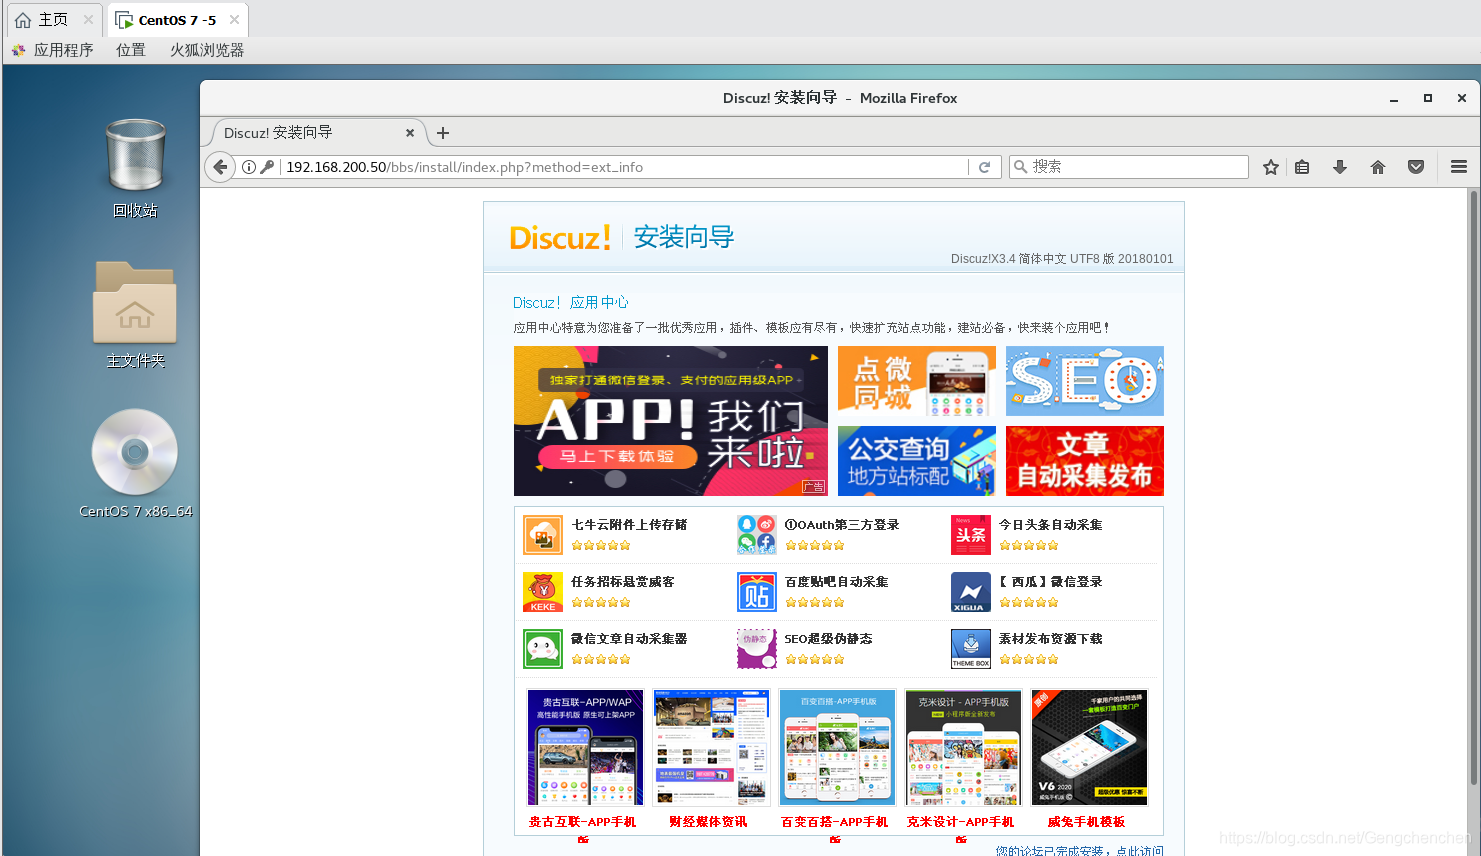
Task: Open a new tab with plus button
Action: pyautogui.click(x=443, y=133)
